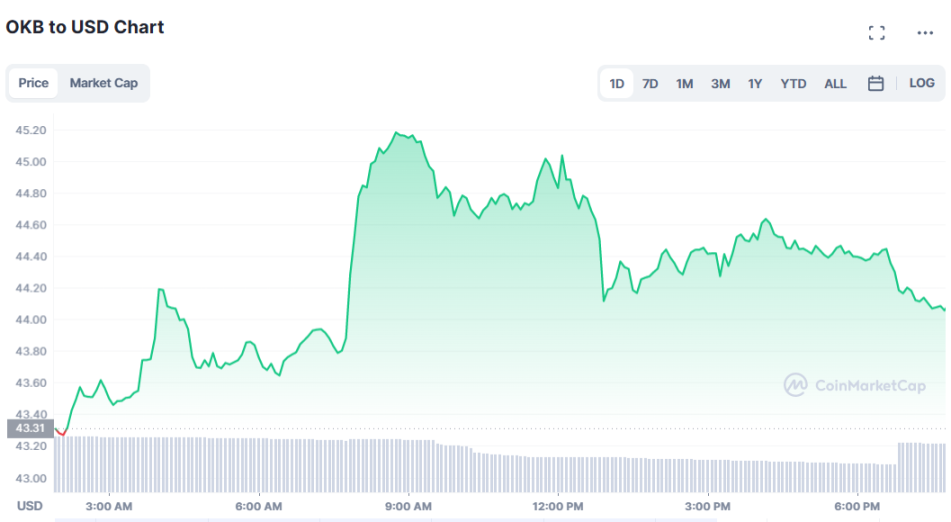Select the 1D time range
Screen dimensions: 951x522
click(617, 84)
